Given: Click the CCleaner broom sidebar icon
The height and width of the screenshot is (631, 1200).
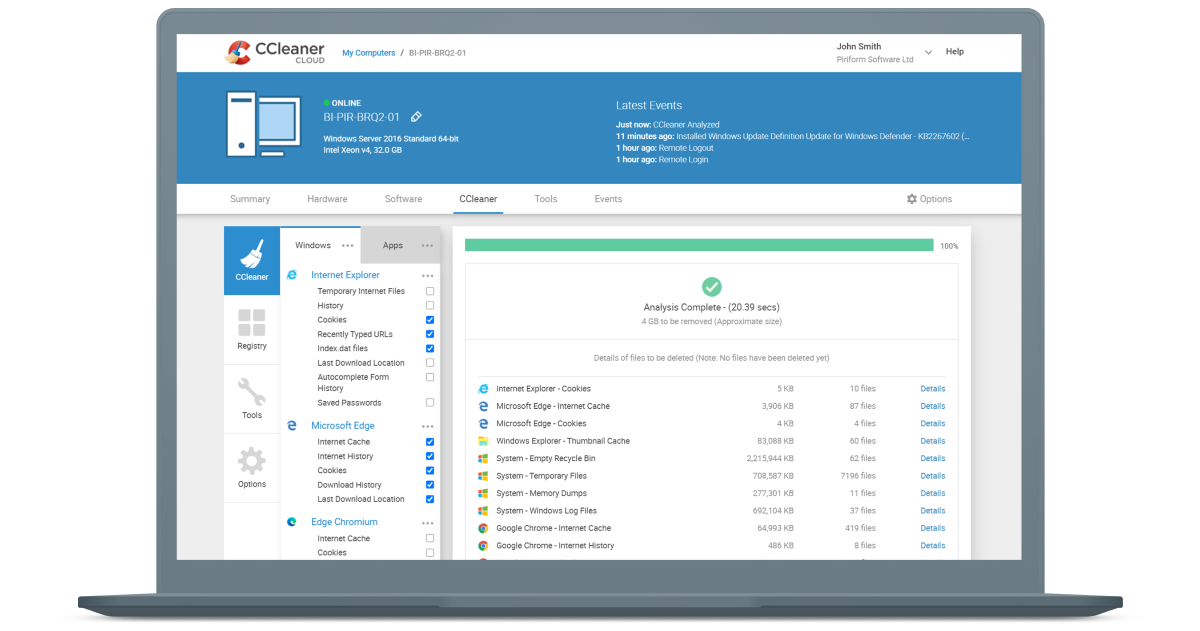Looking at the screenshot, I should pos(252,260).
